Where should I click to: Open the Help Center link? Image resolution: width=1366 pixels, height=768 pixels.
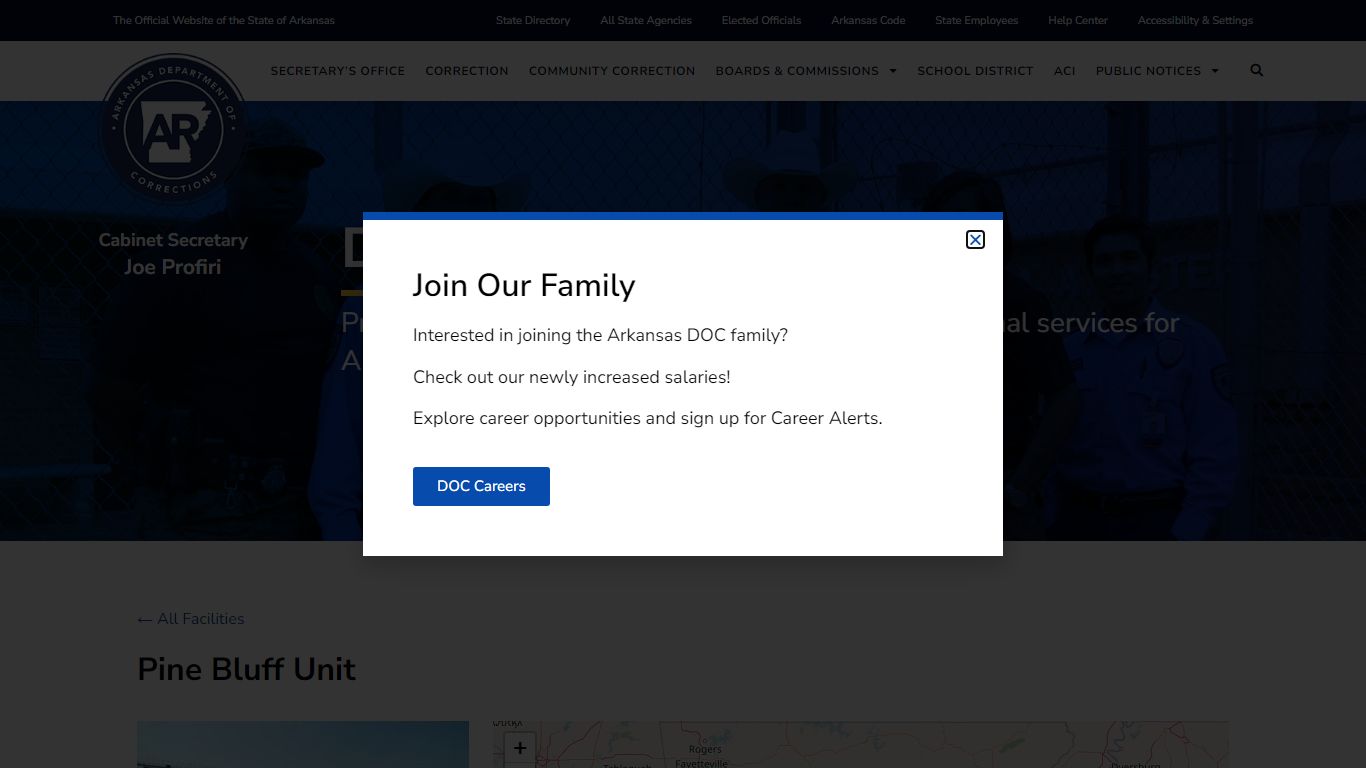coord(1078,20)
